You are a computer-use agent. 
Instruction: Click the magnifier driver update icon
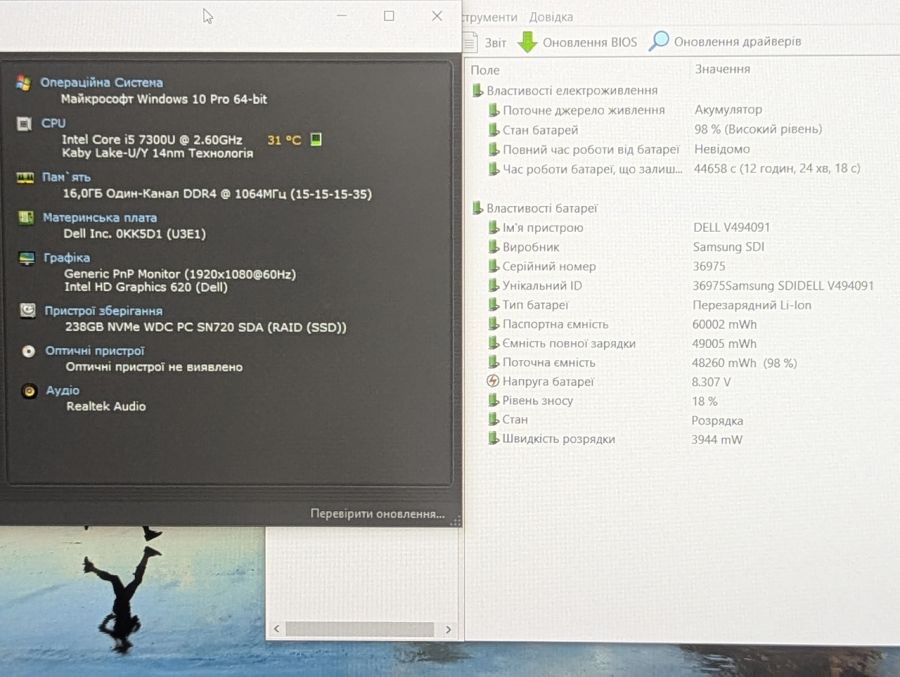(x=659, y=41)
